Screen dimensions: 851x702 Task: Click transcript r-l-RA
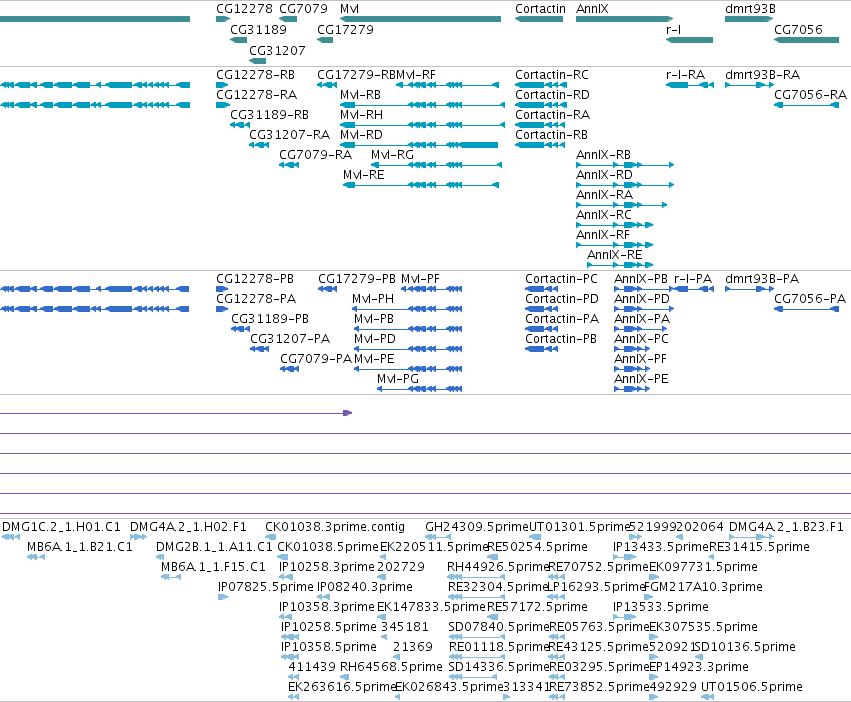pos(690,85)
